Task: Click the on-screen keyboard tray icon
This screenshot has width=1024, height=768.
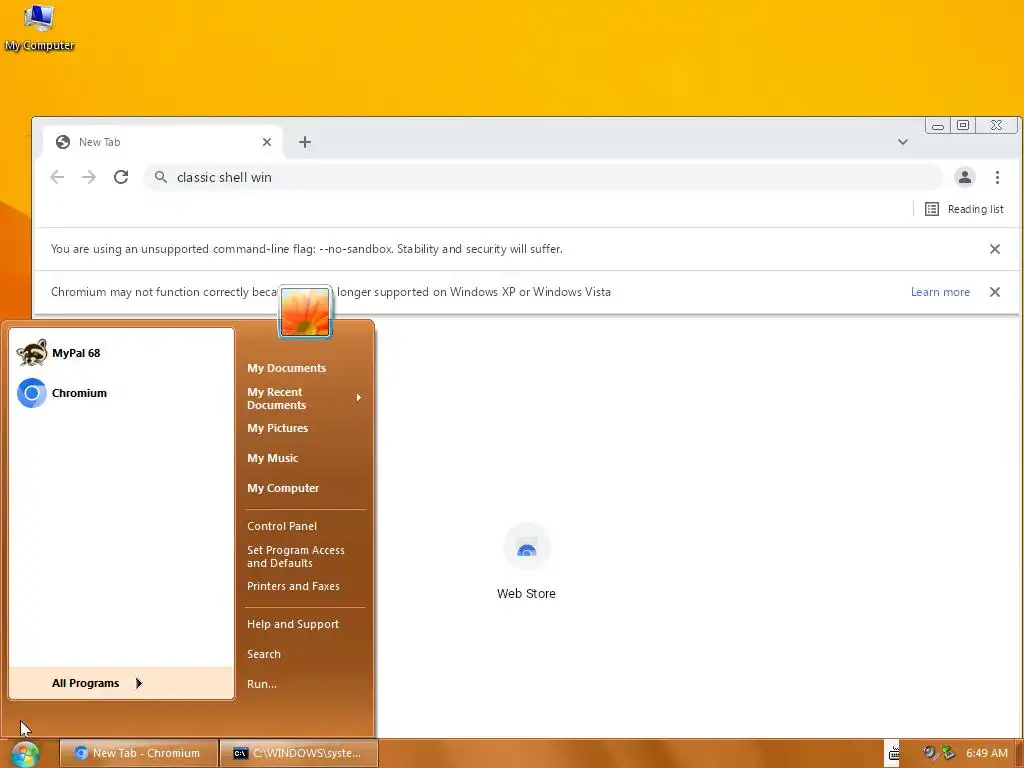Action: pyautogui.click(x=893, y=754)
